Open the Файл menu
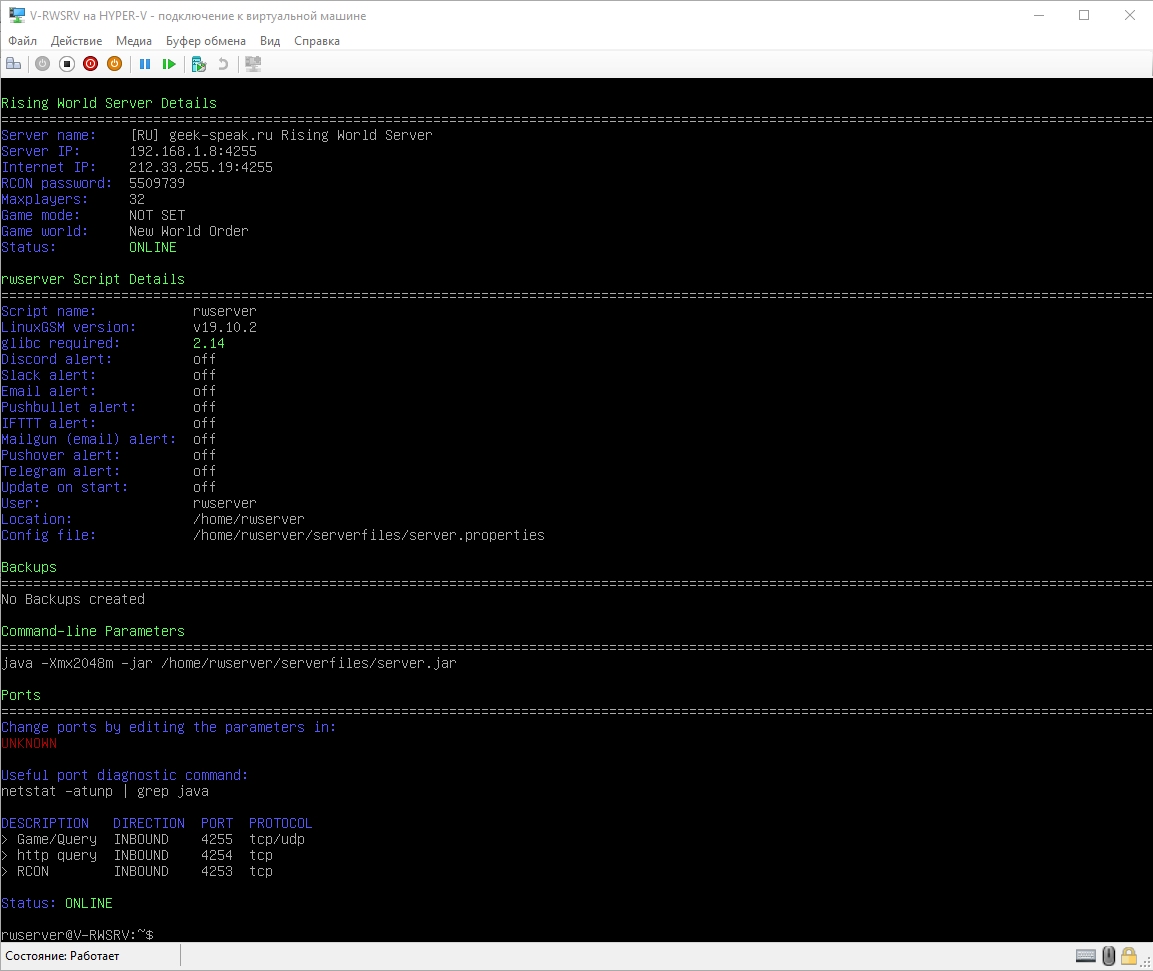Image resolution: width=1153 pixels, height=971 pixels. coord(22,41)
